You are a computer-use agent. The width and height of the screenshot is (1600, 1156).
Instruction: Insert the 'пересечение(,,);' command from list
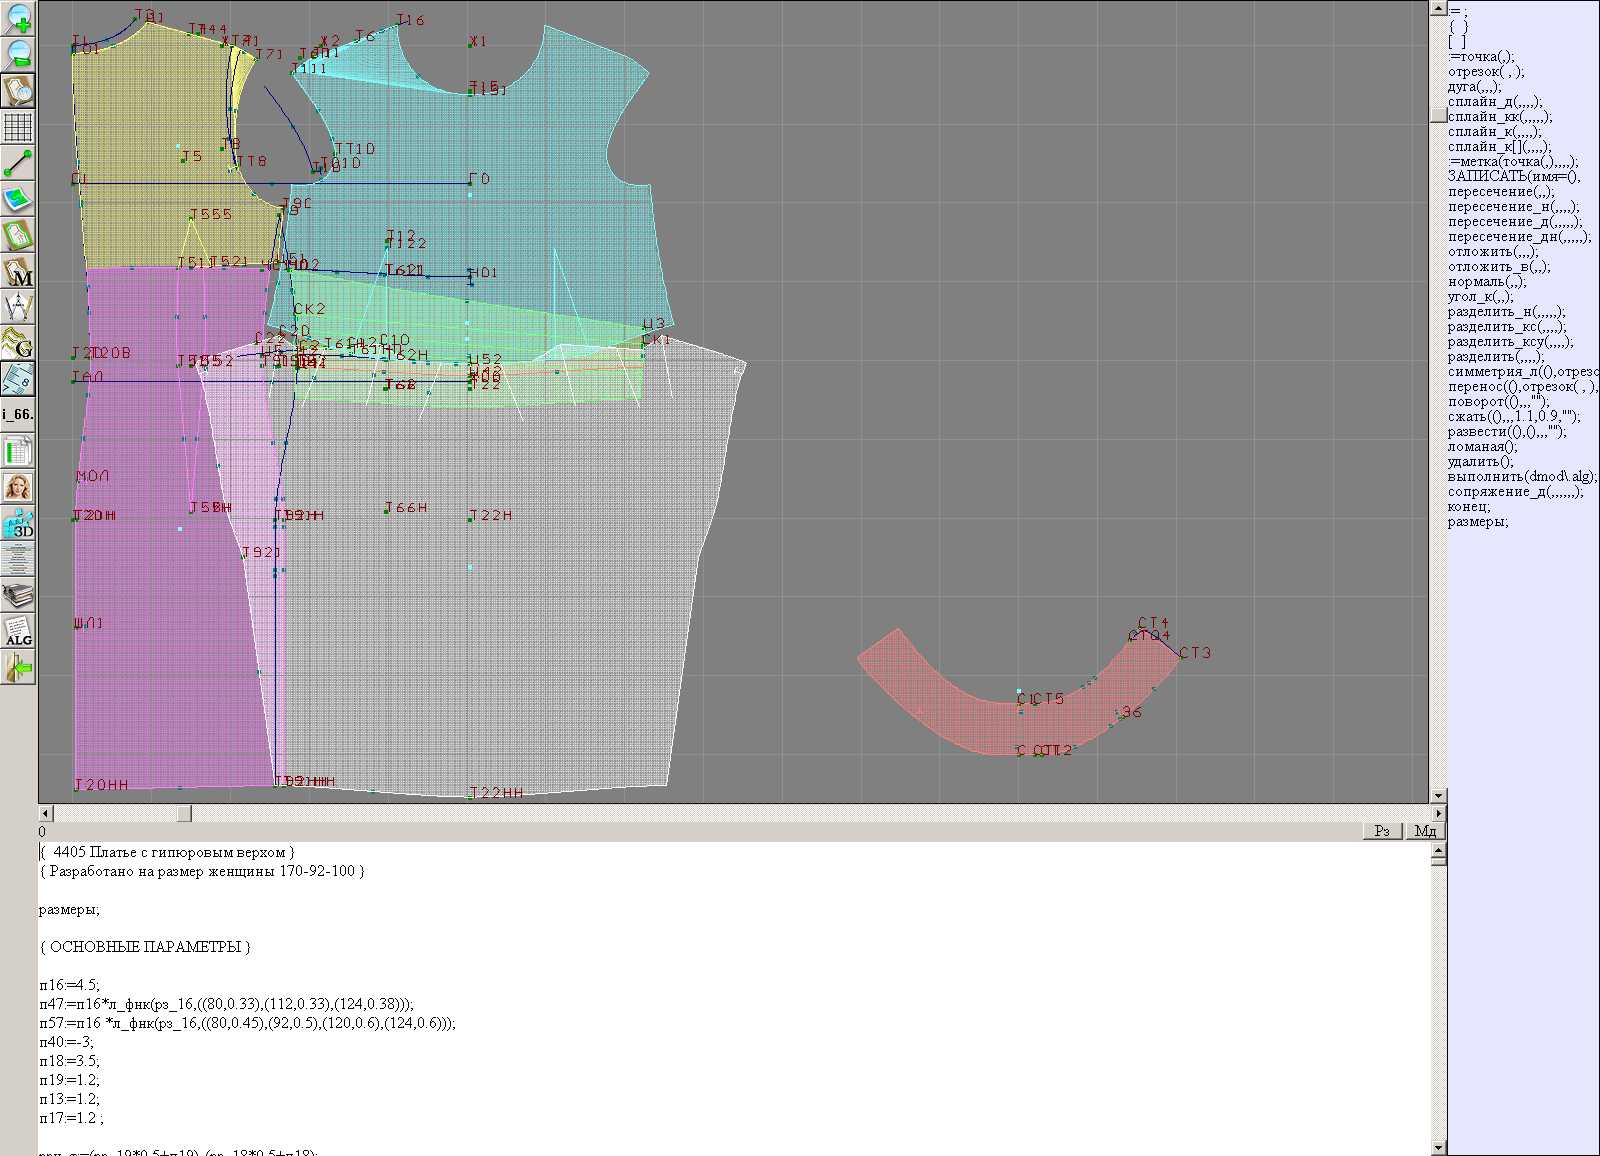[x=1500, y=192]
